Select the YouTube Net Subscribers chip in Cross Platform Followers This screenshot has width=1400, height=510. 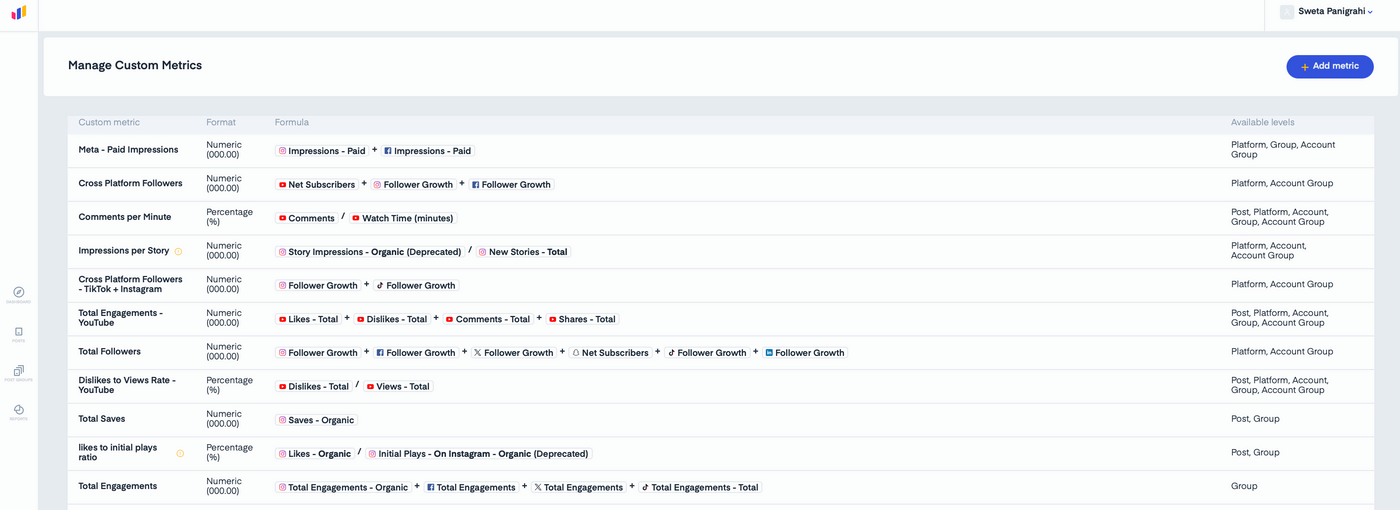(x=317, y=185)
